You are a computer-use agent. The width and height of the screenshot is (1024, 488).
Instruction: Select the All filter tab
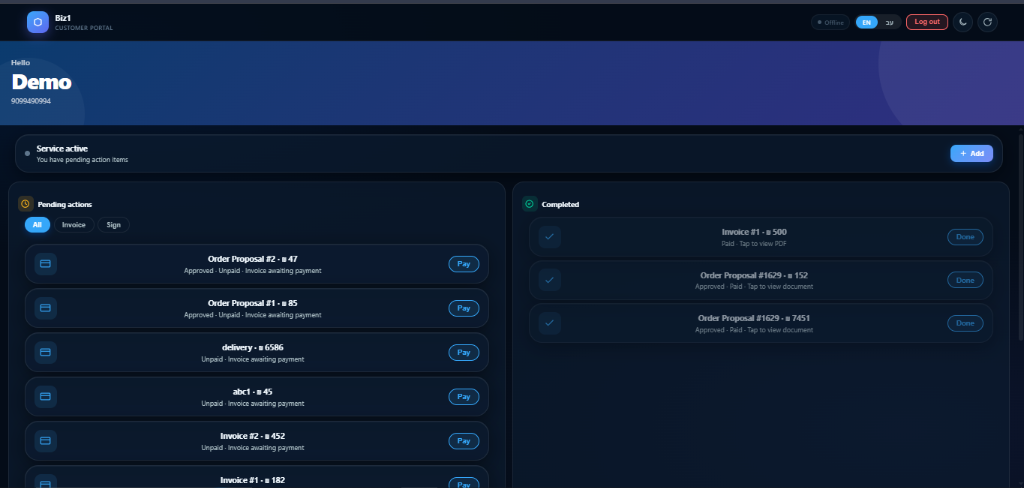point(37,225)
